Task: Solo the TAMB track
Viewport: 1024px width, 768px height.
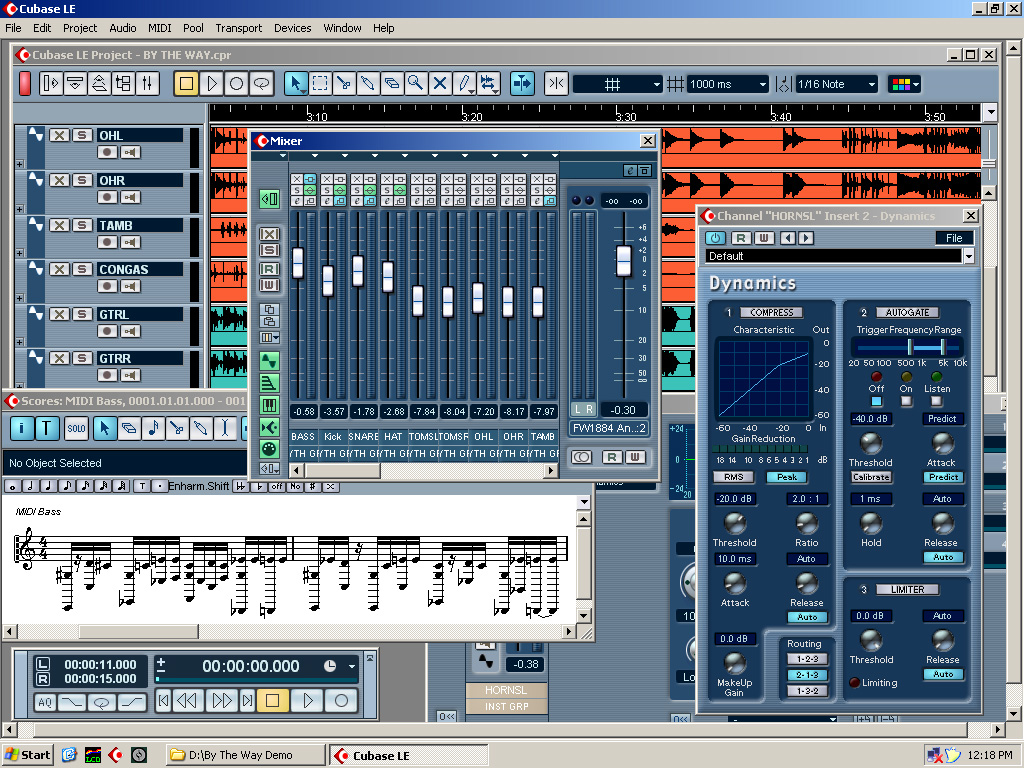Action: (x=81, y=225)
